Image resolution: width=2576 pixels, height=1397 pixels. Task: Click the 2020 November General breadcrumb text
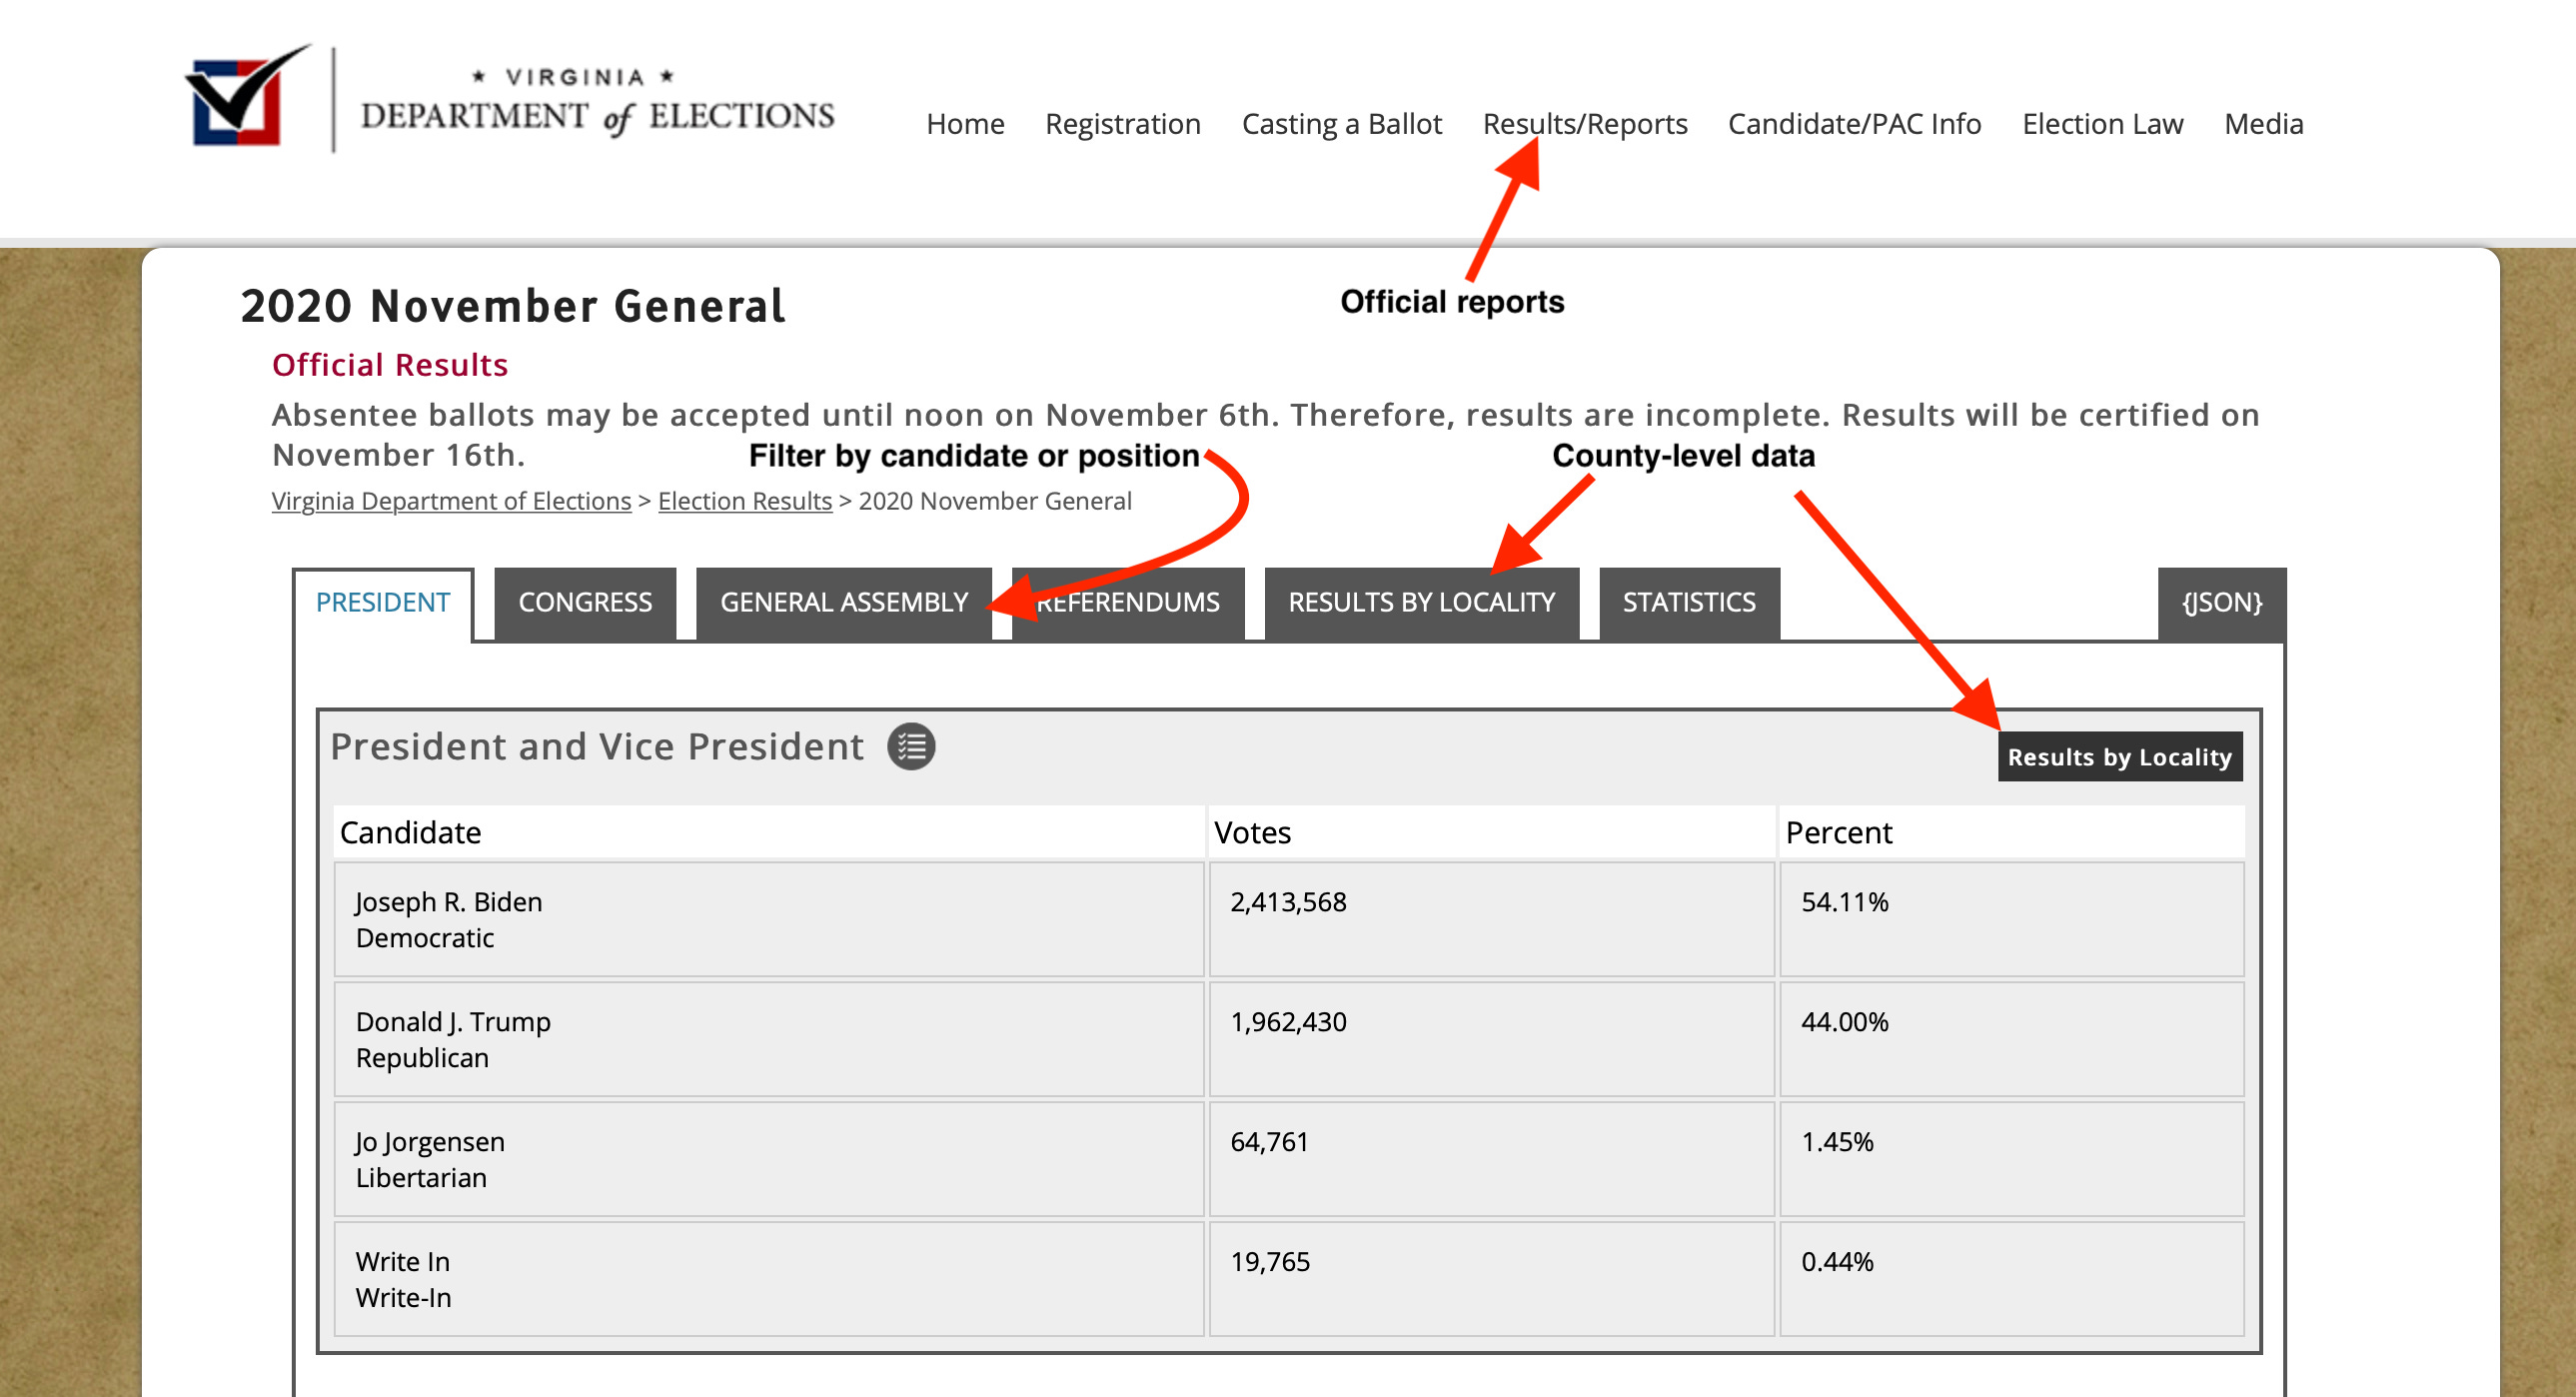pyautogui.click(x=995, y=501)
